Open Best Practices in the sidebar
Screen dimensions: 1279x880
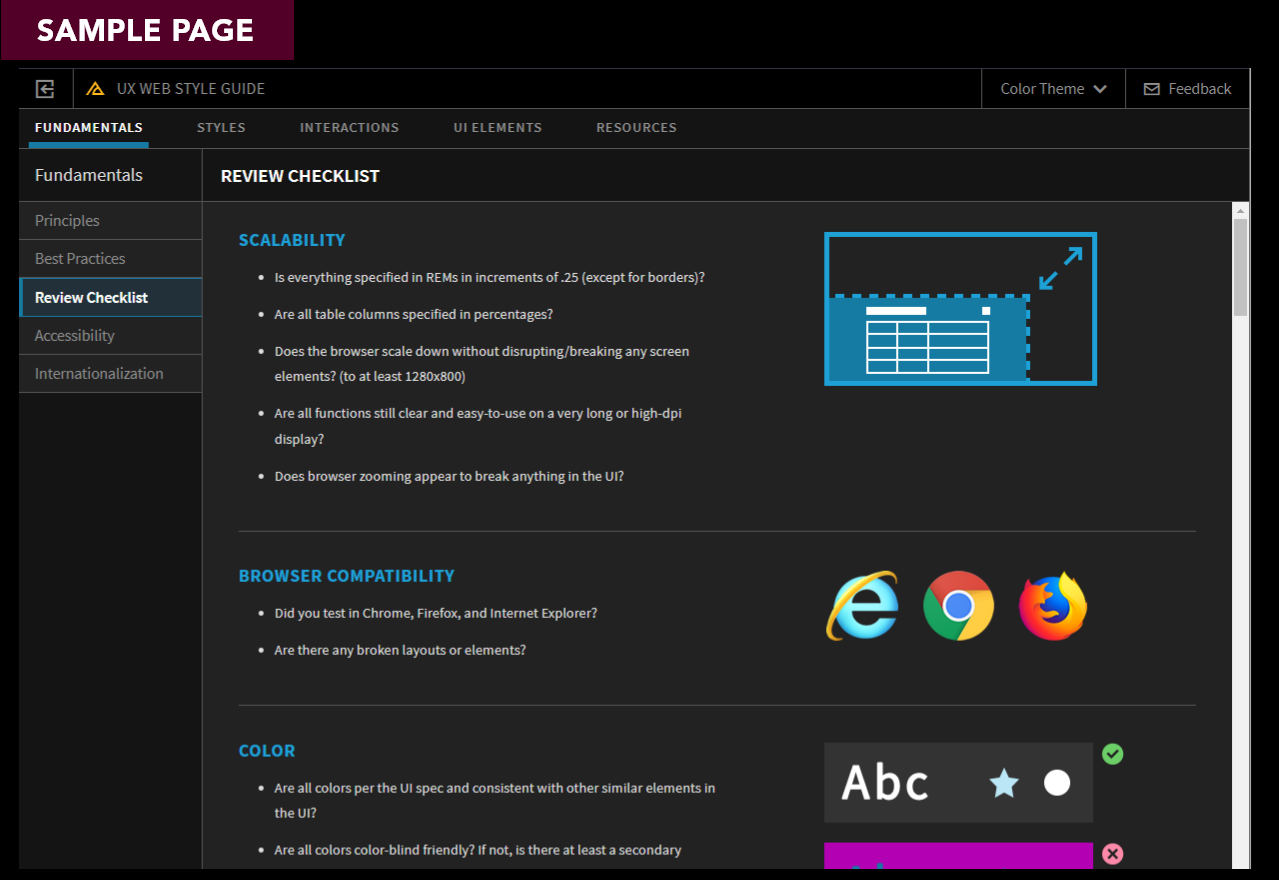point(111,259)
